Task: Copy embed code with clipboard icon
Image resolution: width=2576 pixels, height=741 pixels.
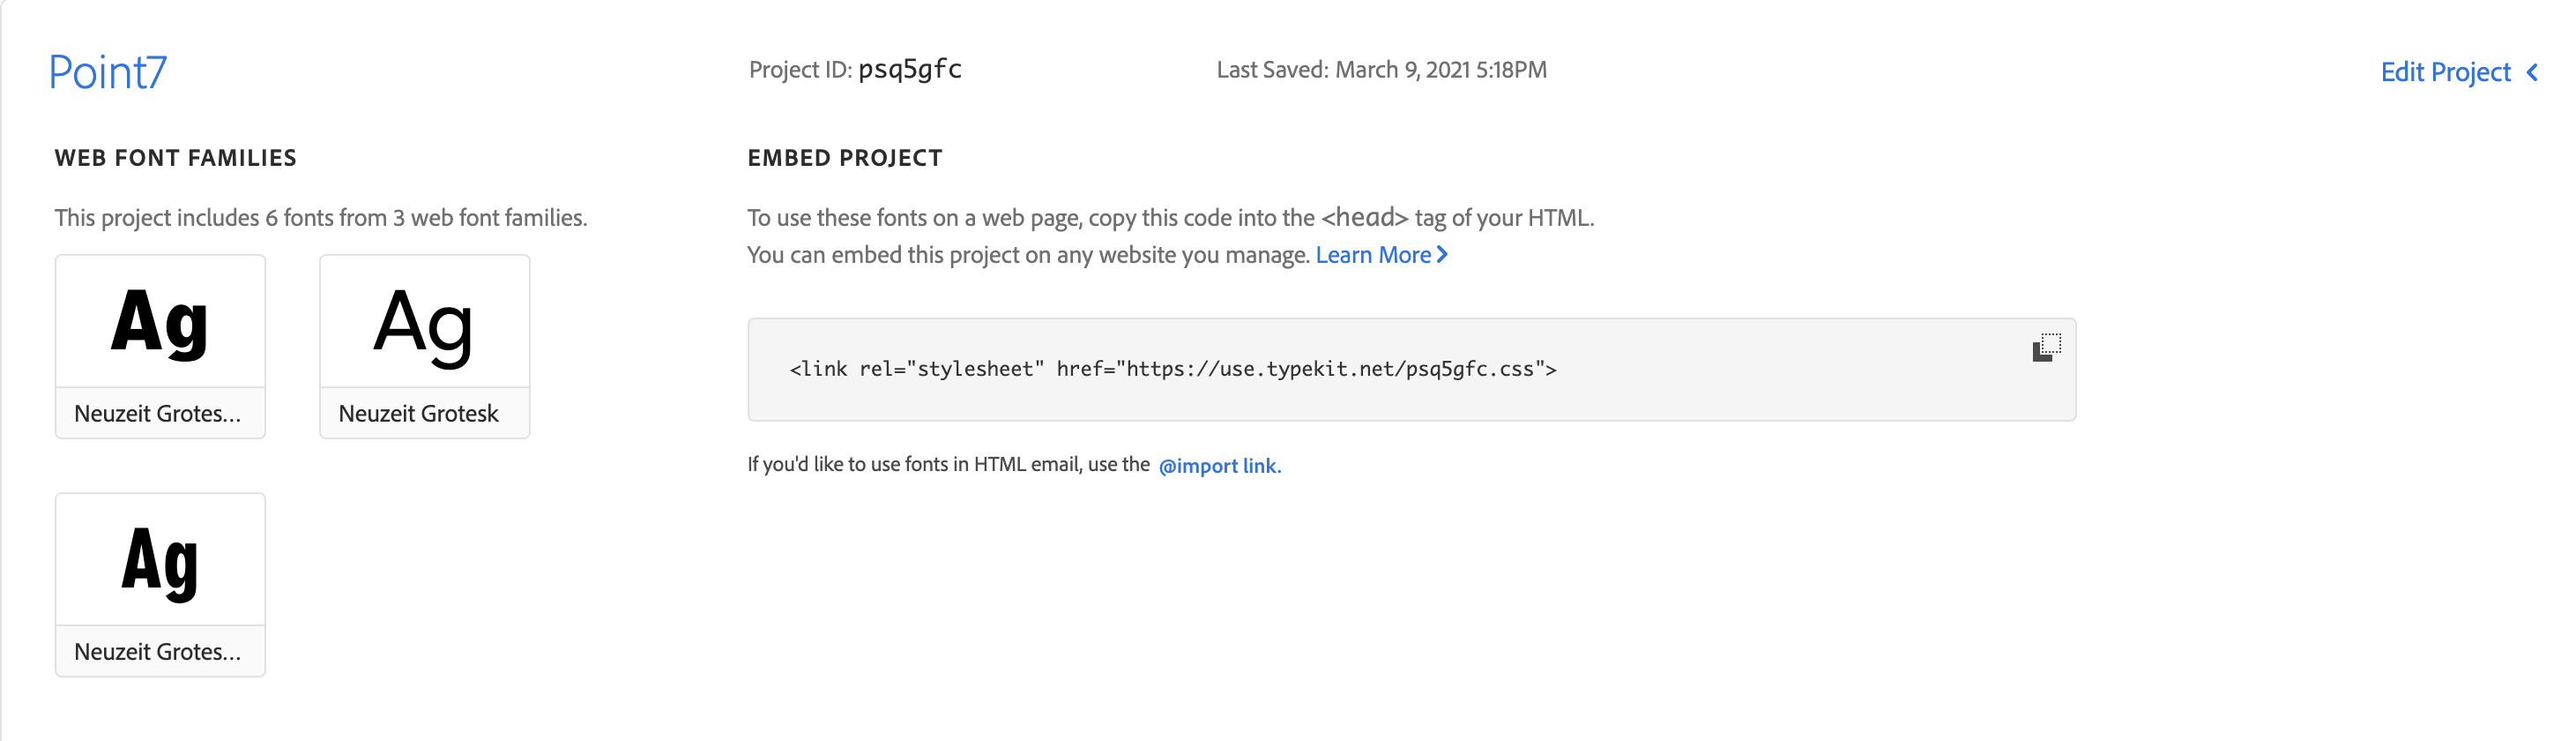Action: tap(2046, 347)
